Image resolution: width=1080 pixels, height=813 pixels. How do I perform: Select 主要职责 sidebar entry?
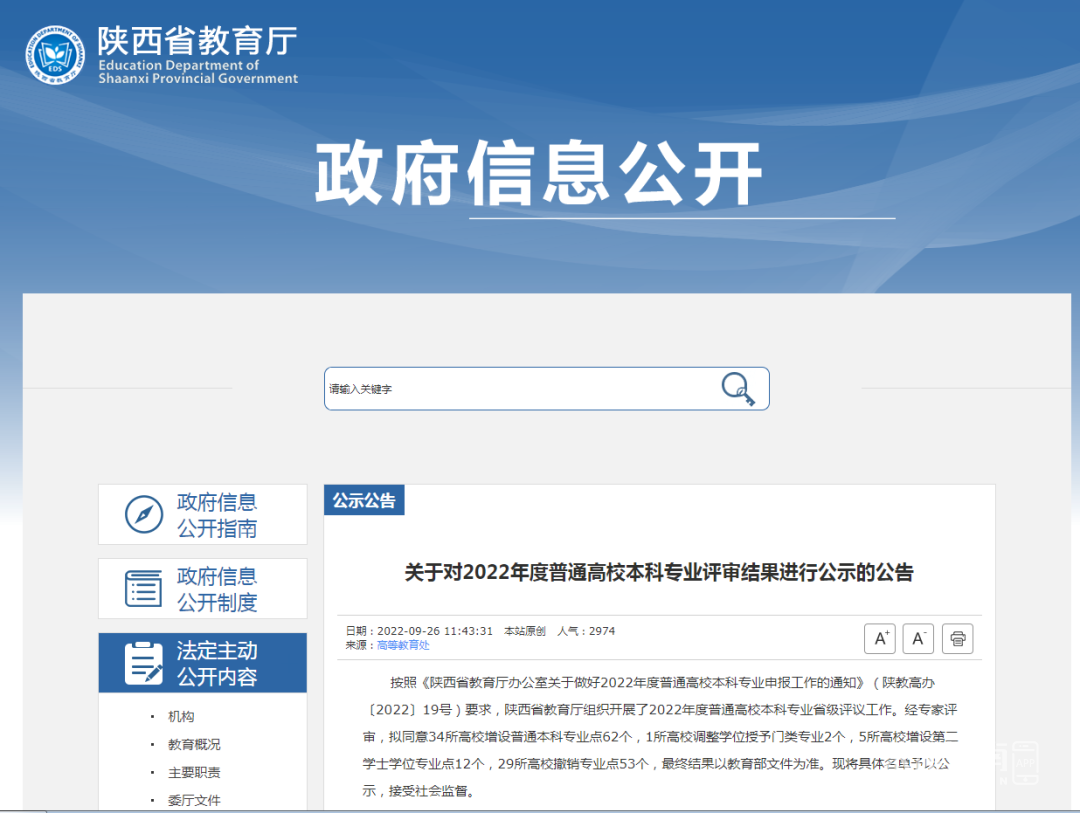[x=194, y=773]
